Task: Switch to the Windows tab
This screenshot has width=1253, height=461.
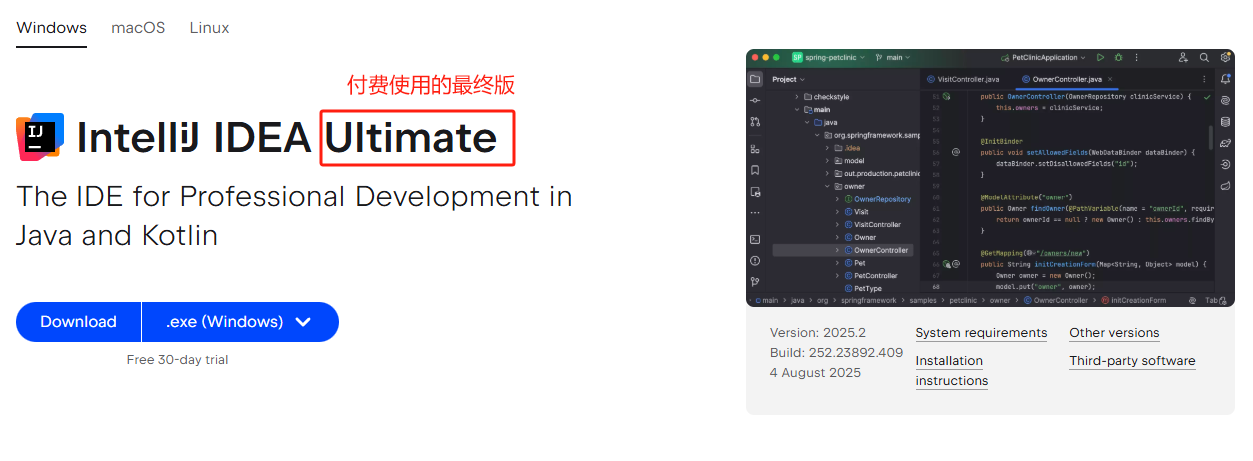Action: 52,28
